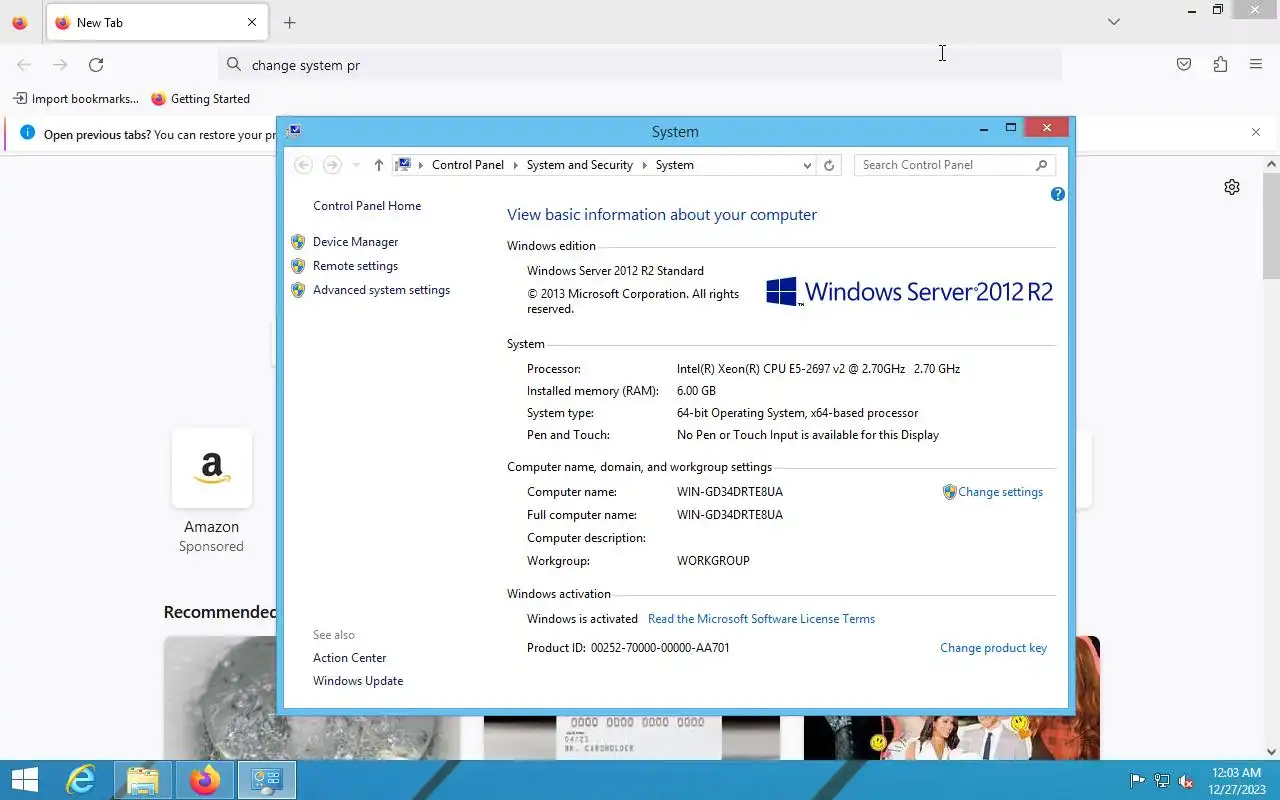Open the Windows Start button

[24, 780]
